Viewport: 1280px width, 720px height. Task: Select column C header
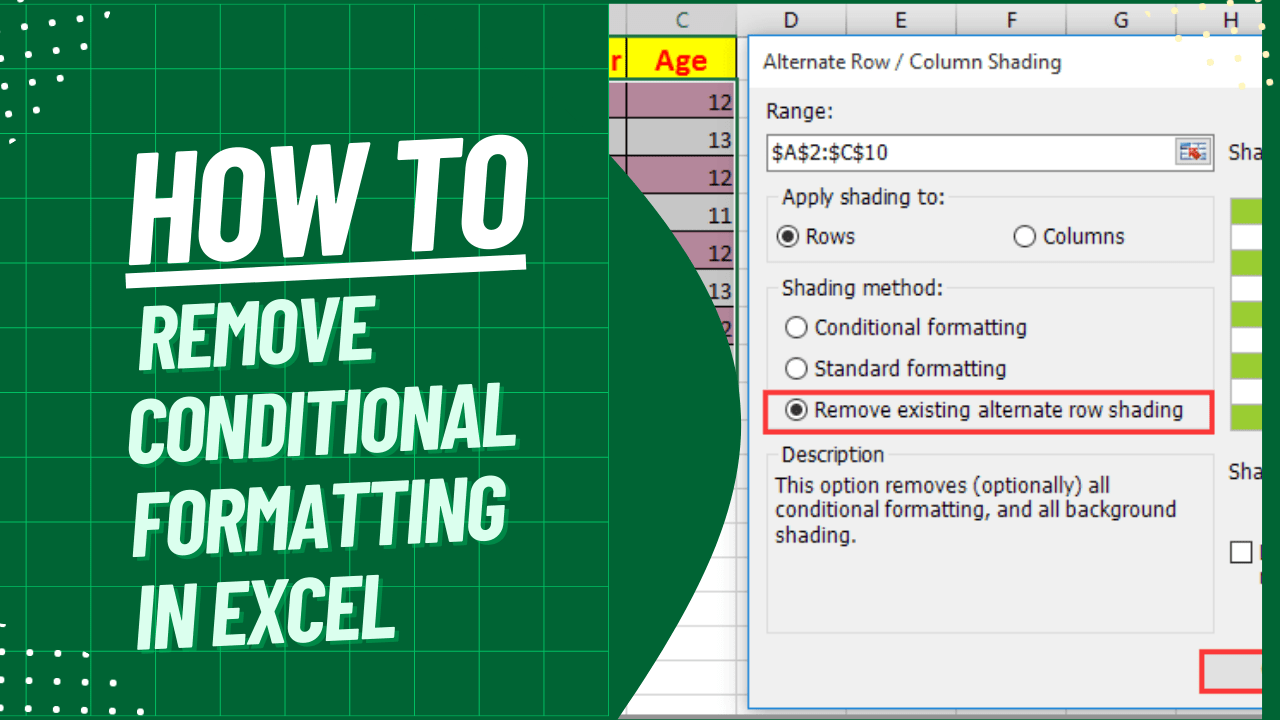683,20
